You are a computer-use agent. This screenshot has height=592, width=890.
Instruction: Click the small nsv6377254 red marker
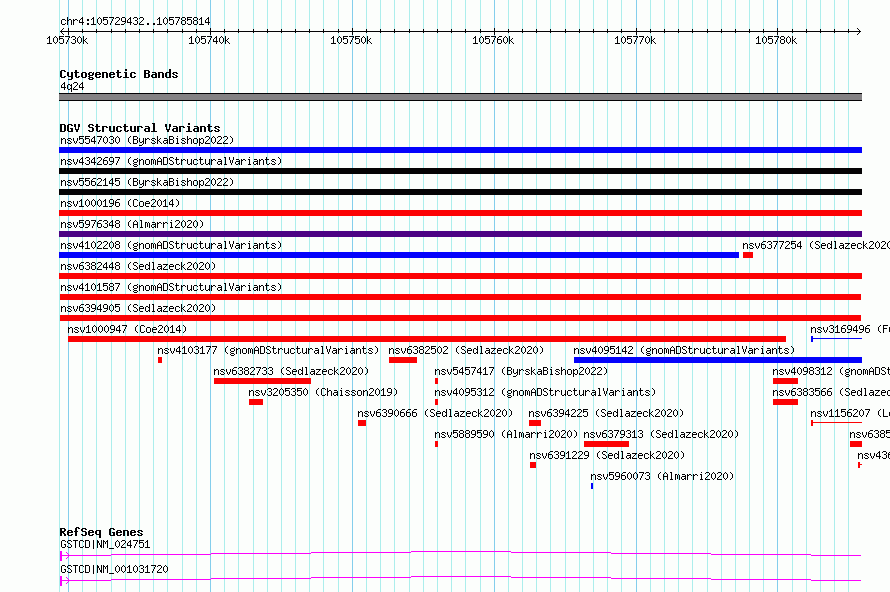click(x=748, y=255)
